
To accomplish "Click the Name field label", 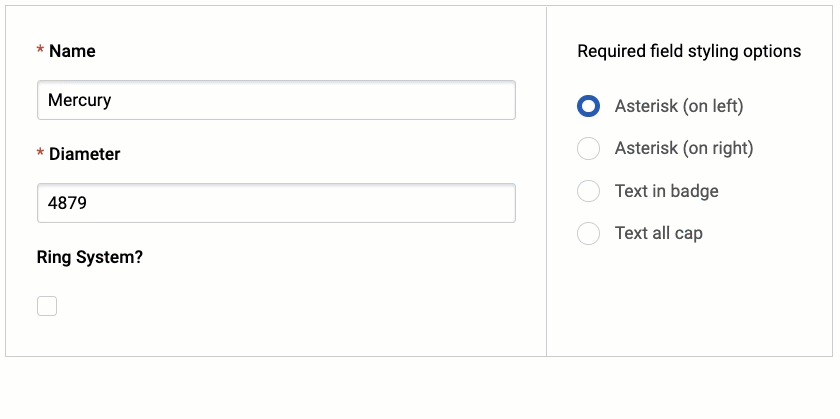I will [x=72, y=51].
